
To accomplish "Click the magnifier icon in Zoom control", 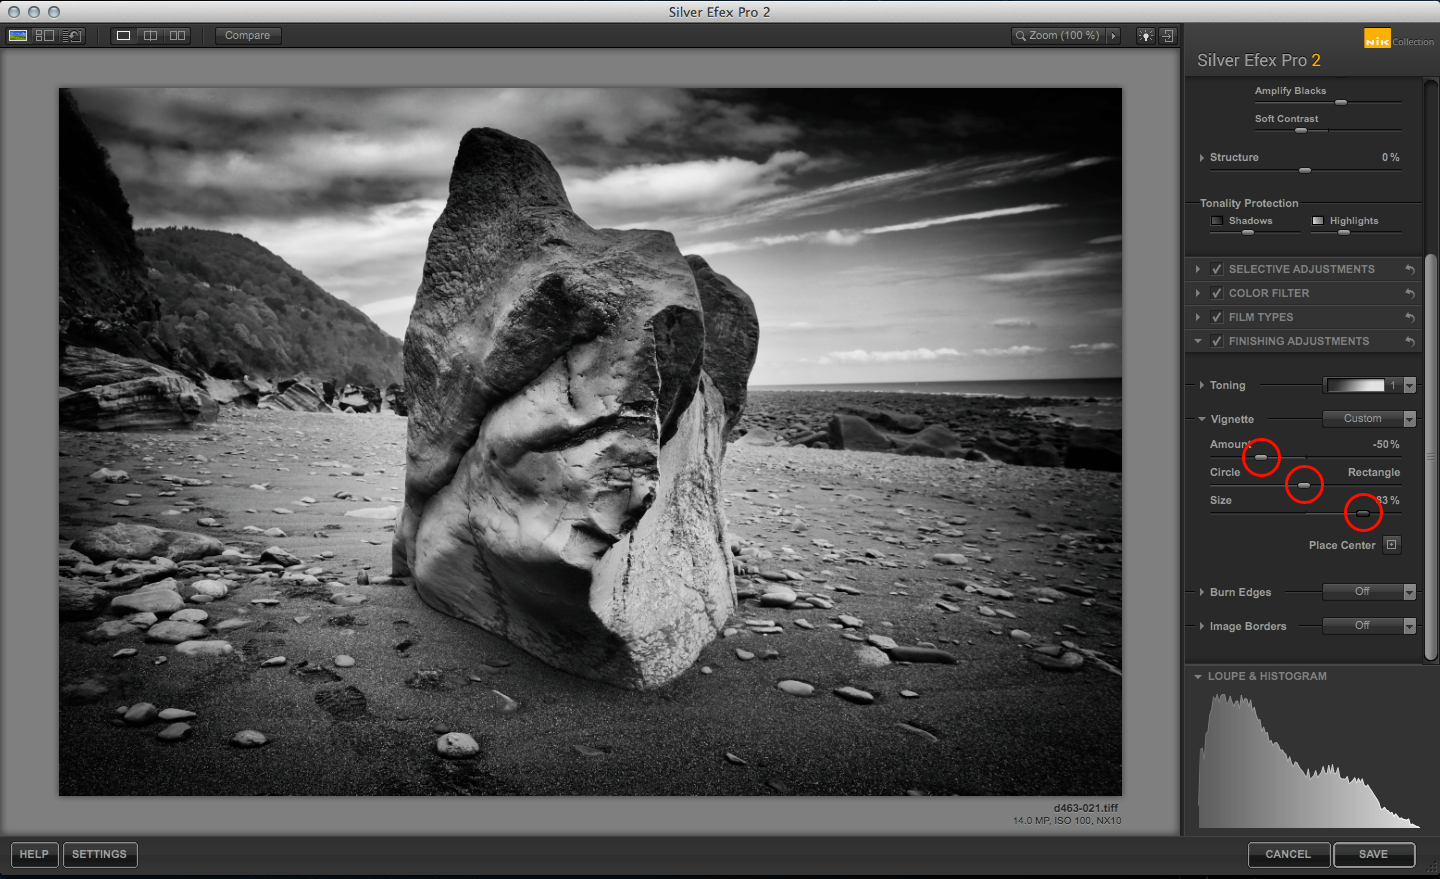I will (1021, 35).
